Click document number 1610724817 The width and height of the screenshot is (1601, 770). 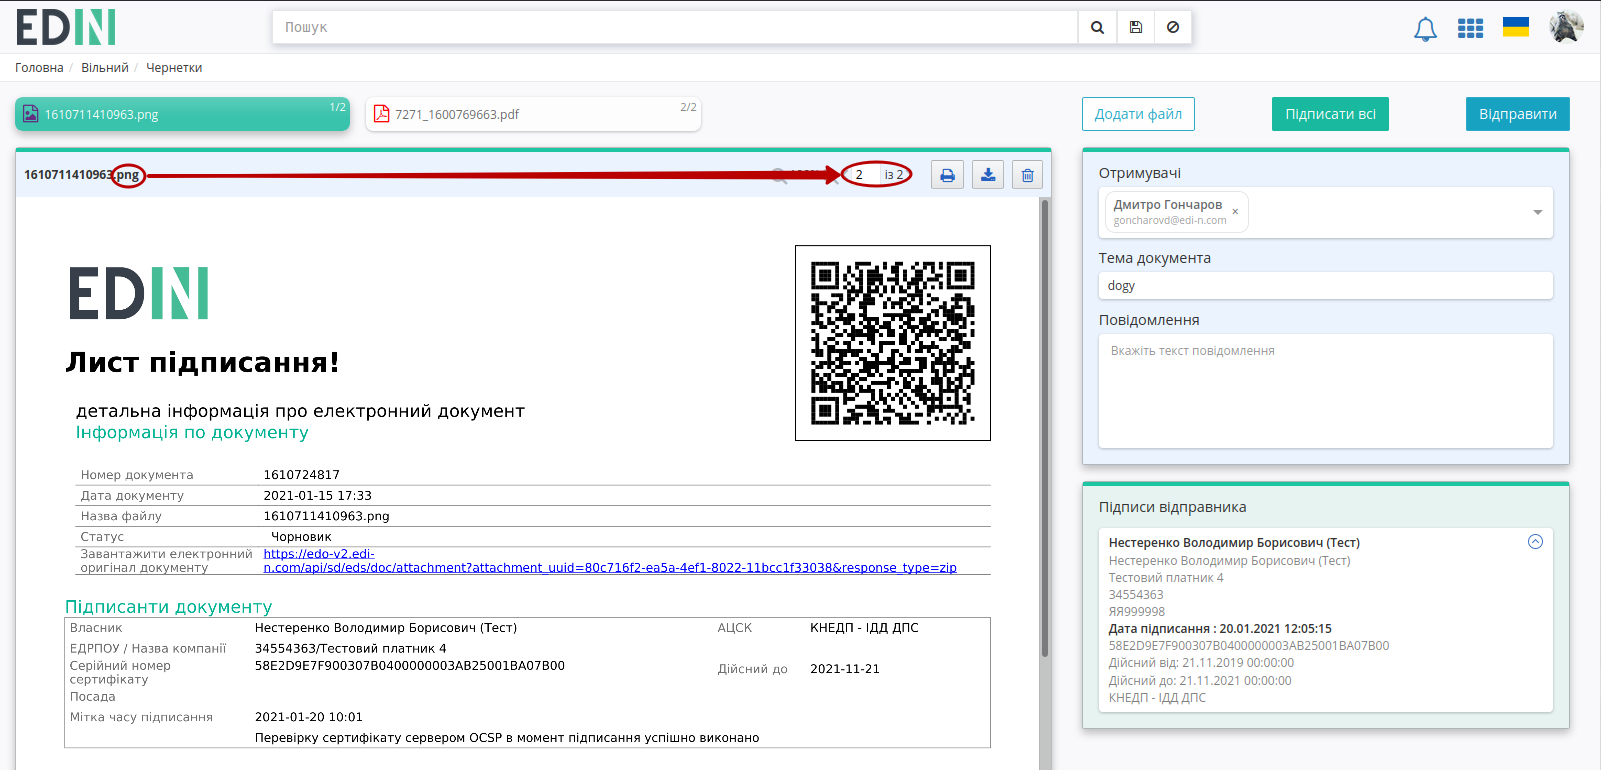coord(301,475)
